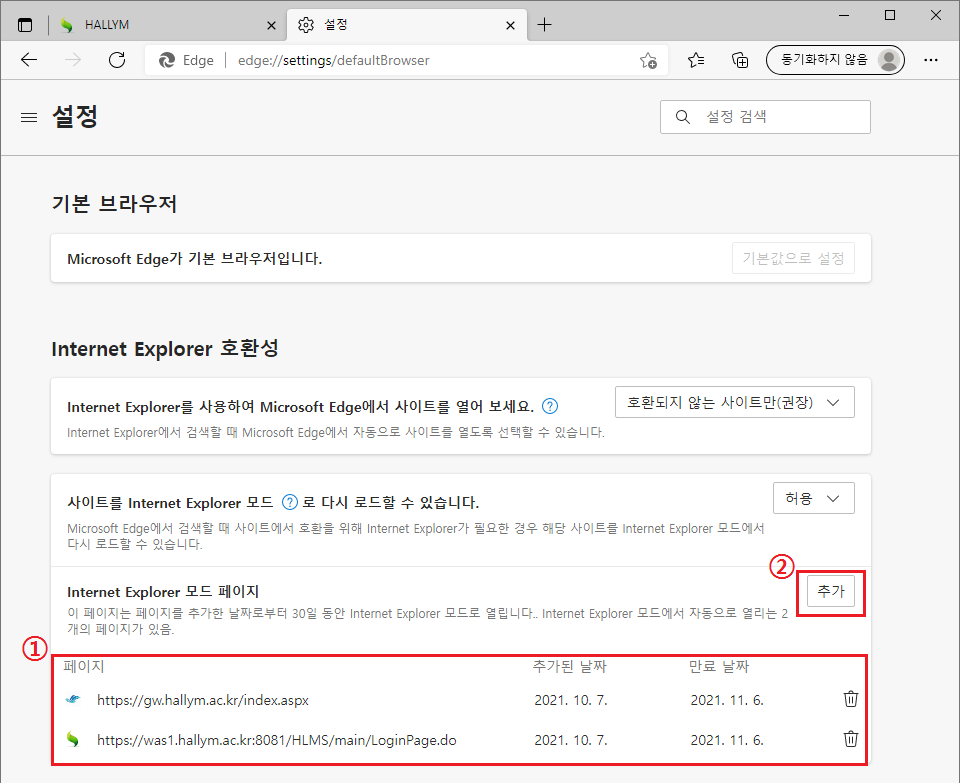Add this page to favorites star icon
The width and height of the screenshot is (960, 783).
[648, 60]
